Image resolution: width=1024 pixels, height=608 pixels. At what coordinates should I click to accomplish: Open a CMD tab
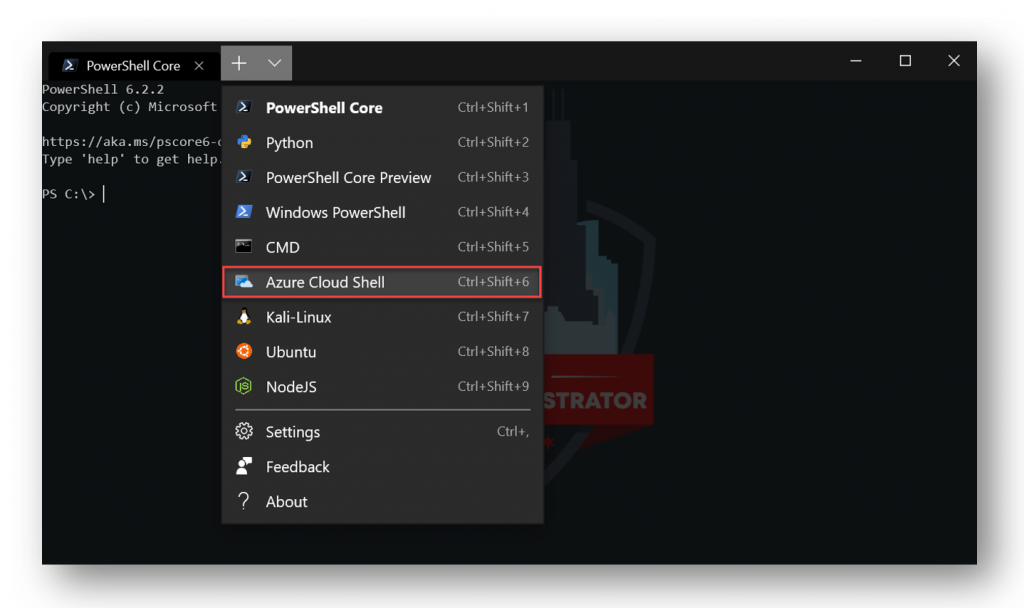[382, 246]
